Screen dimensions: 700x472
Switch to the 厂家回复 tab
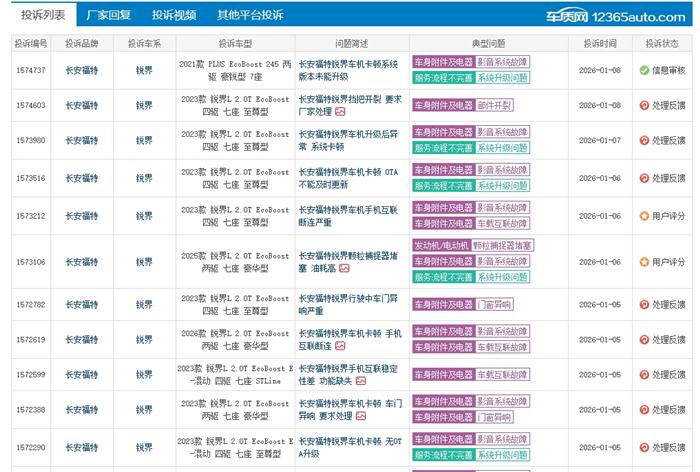point(109,15)
